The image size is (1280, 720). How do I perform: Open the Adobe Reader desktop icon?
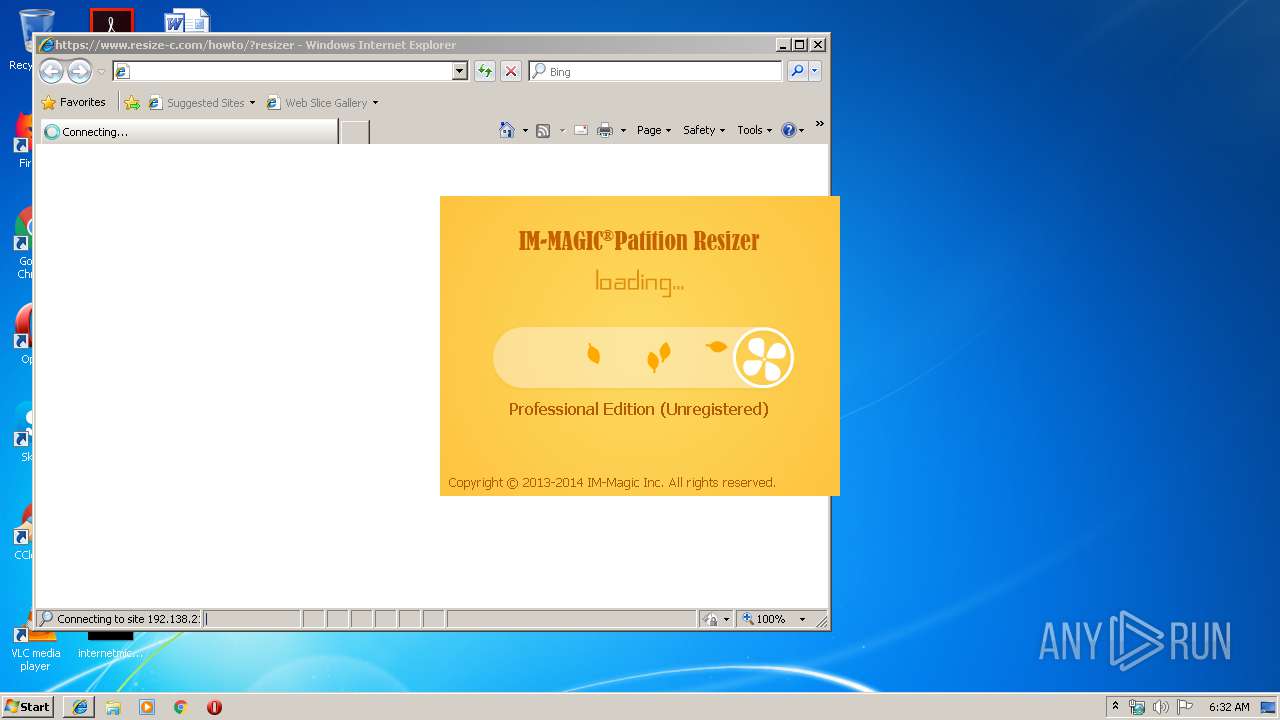(x=111, y=21)
